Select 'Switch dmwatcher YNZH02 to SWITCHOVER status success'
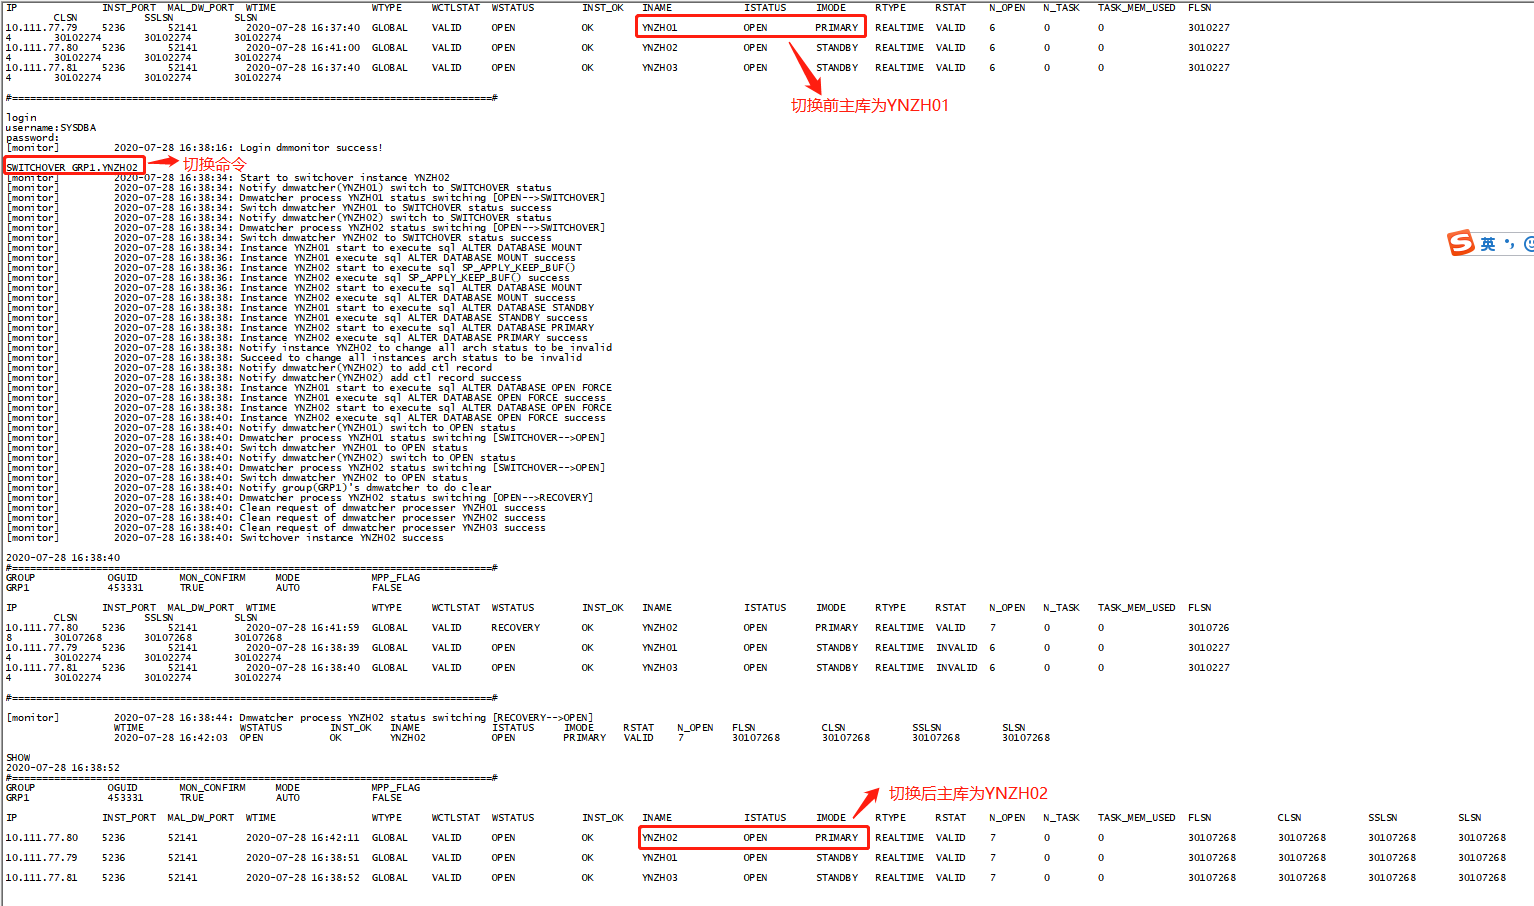 pyautogui.click(x=396, y=238)
